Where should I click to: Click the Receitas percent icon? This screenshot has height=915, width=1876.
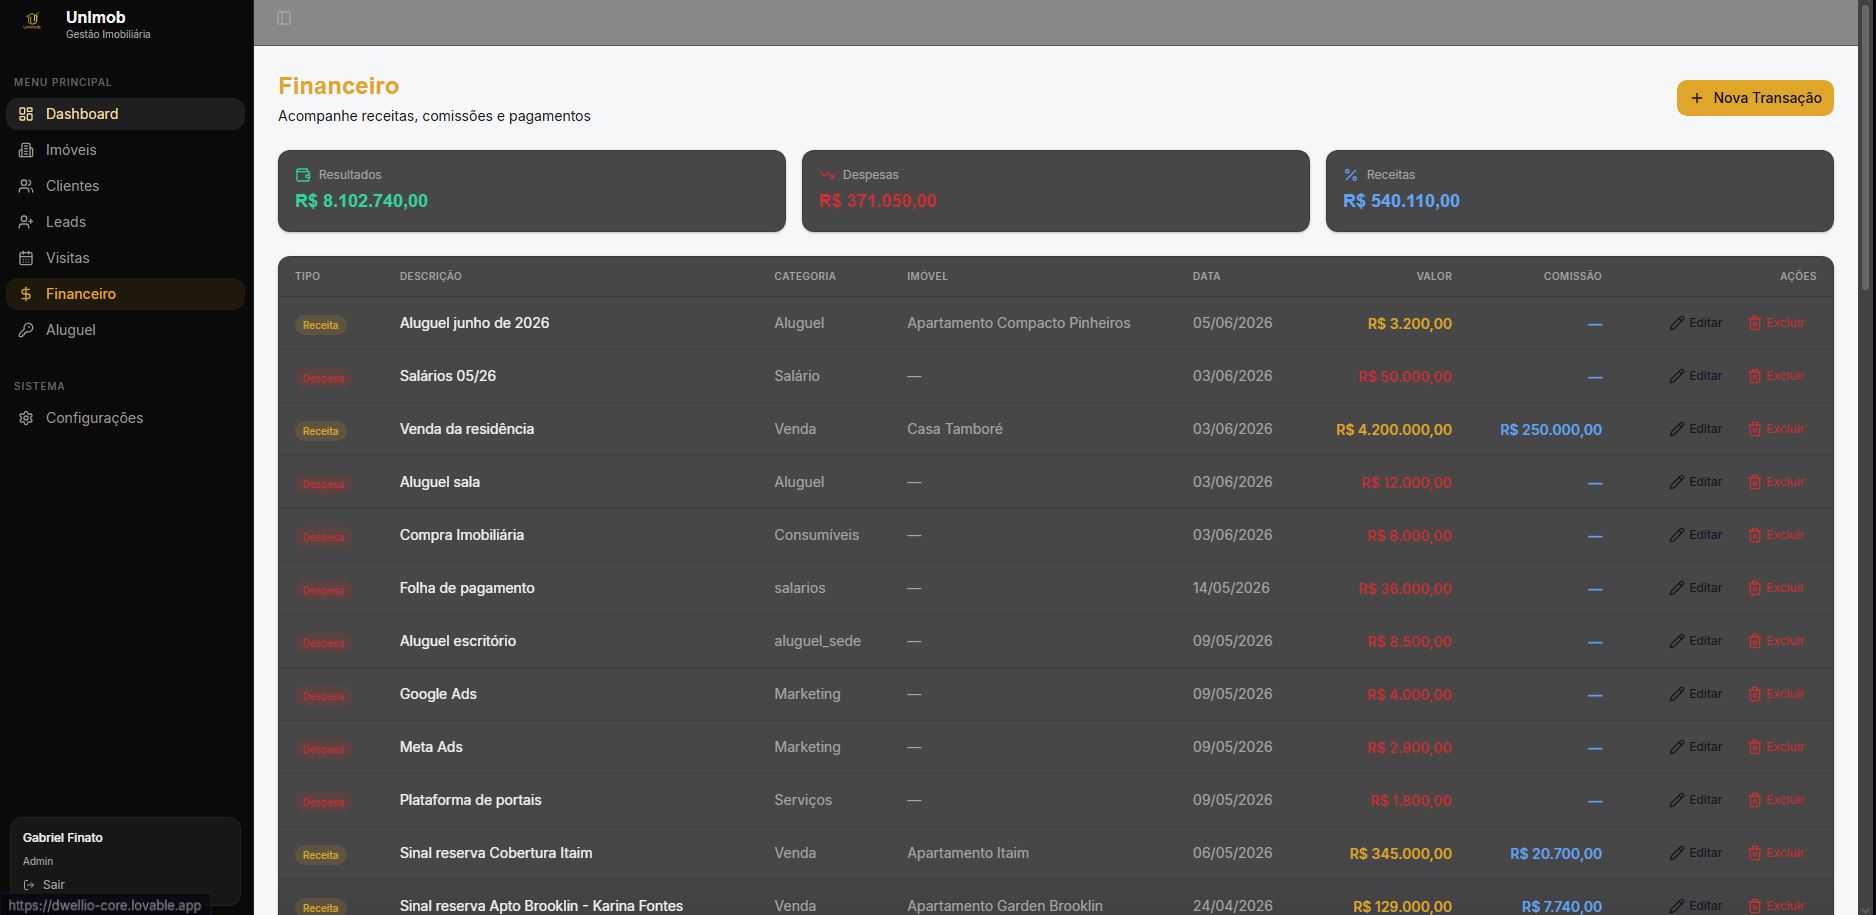[x=1351, y=175]
